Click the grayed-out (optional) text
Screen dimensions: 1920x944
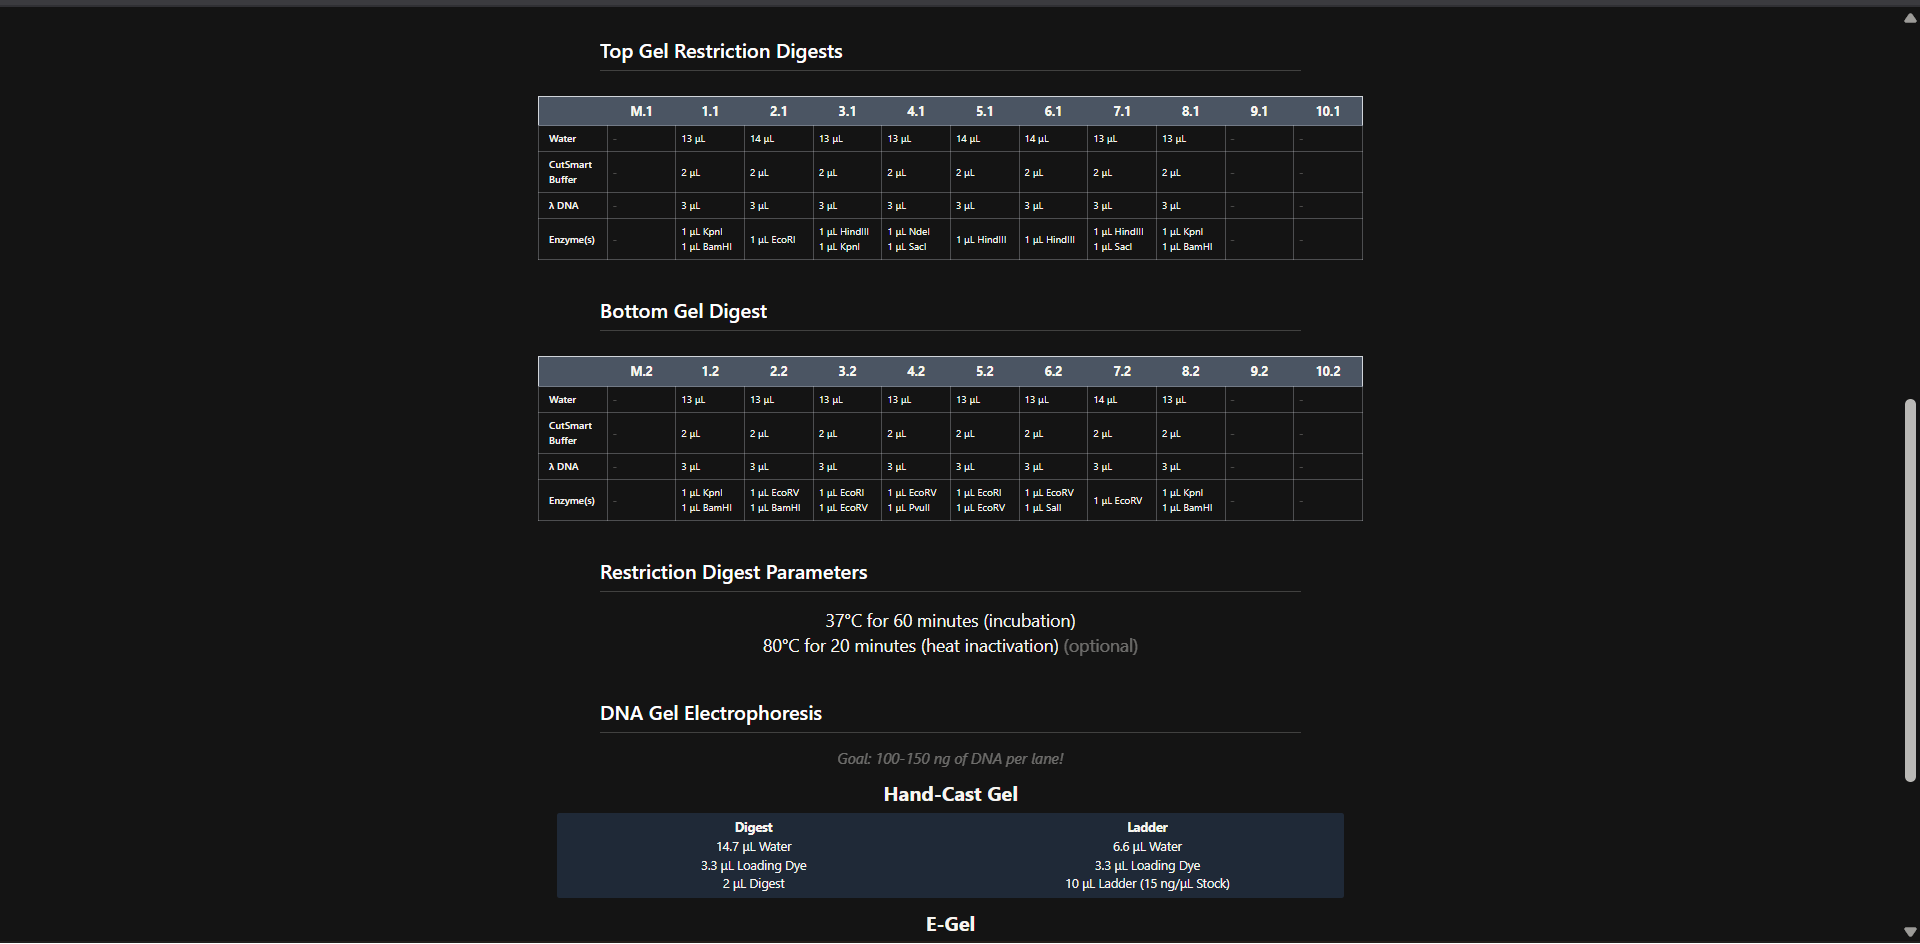coord(1100,647)
